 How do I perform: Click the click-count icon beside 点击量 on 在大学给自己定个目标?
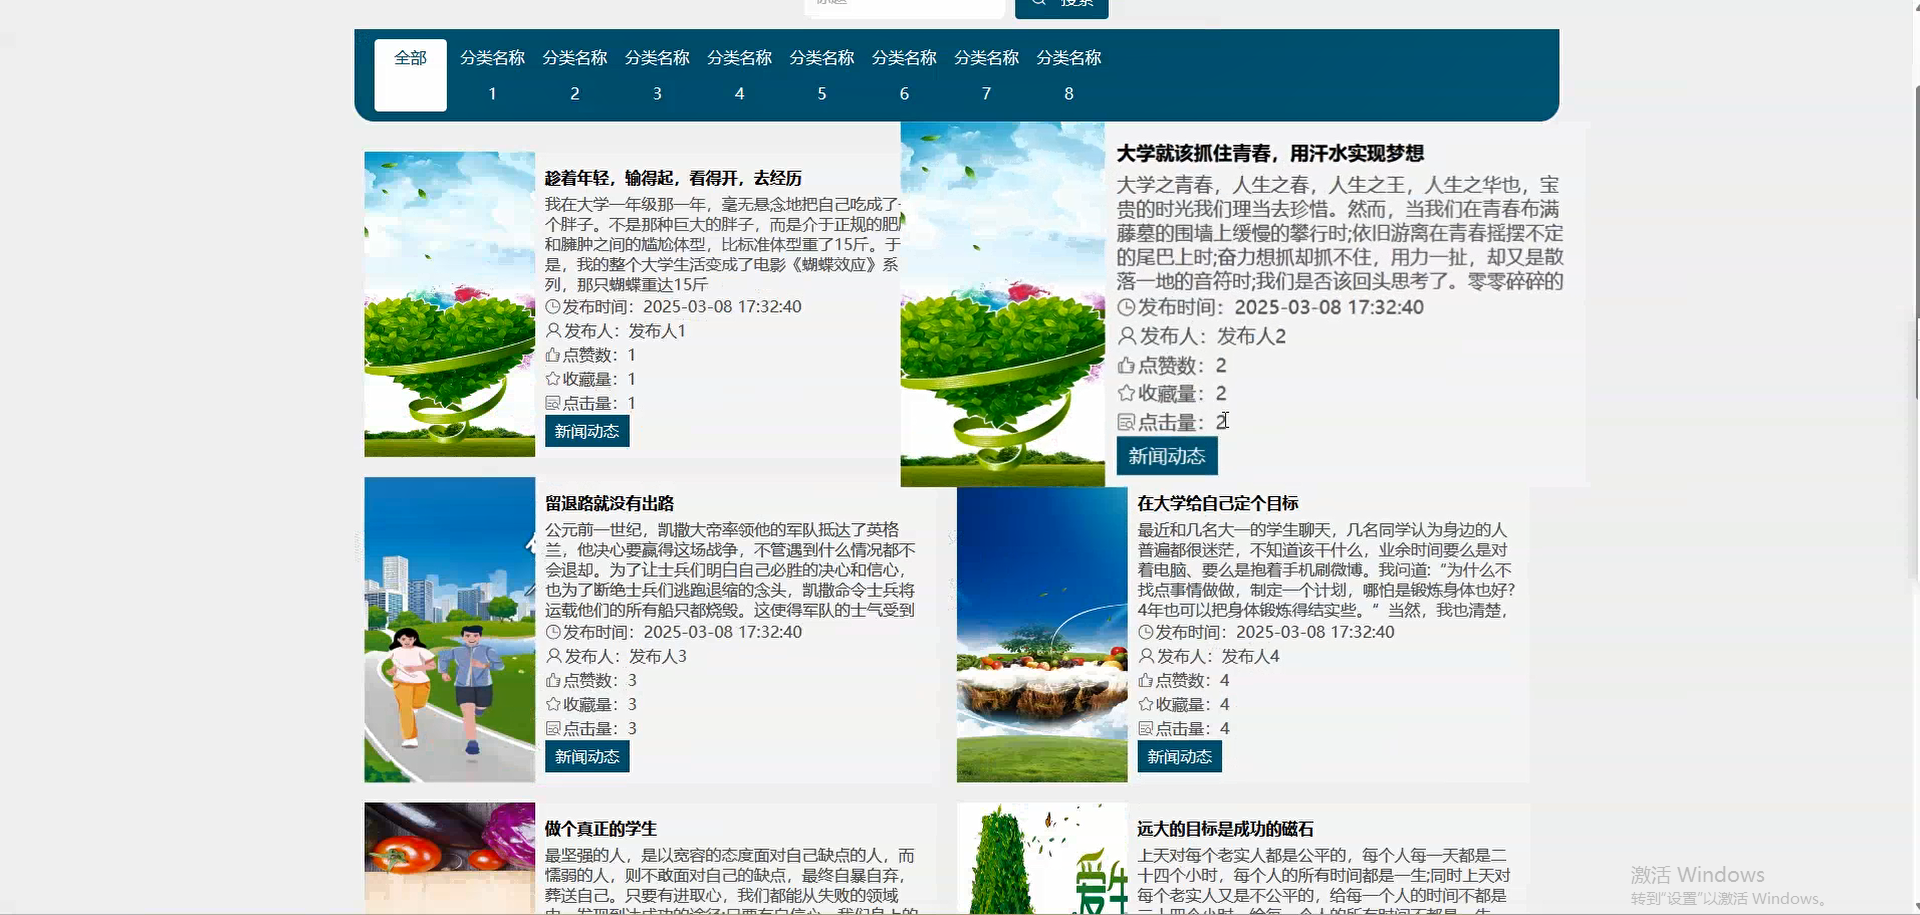[x=1145, y=728]
